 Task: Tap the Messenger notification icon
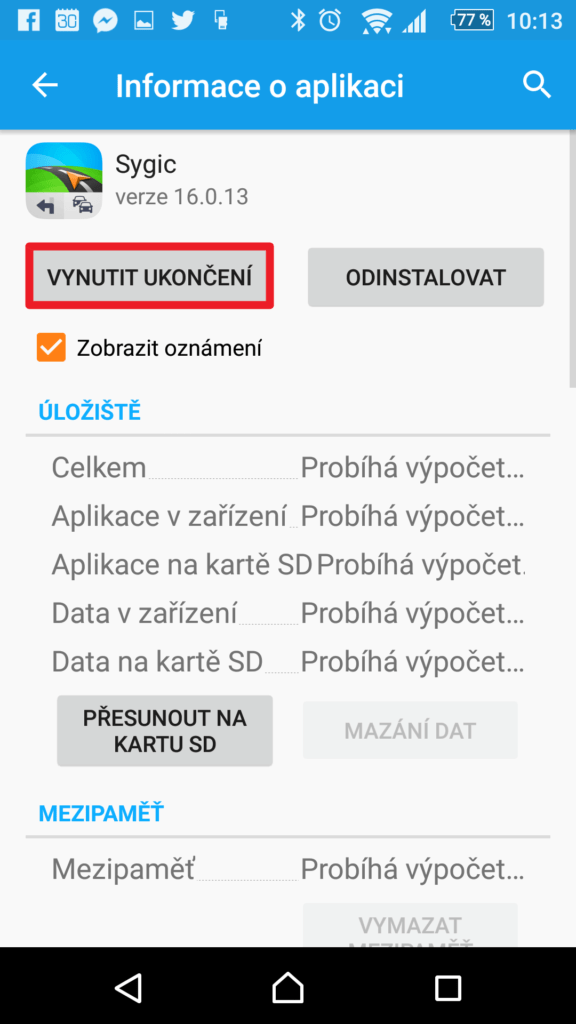tap(104, 21)
